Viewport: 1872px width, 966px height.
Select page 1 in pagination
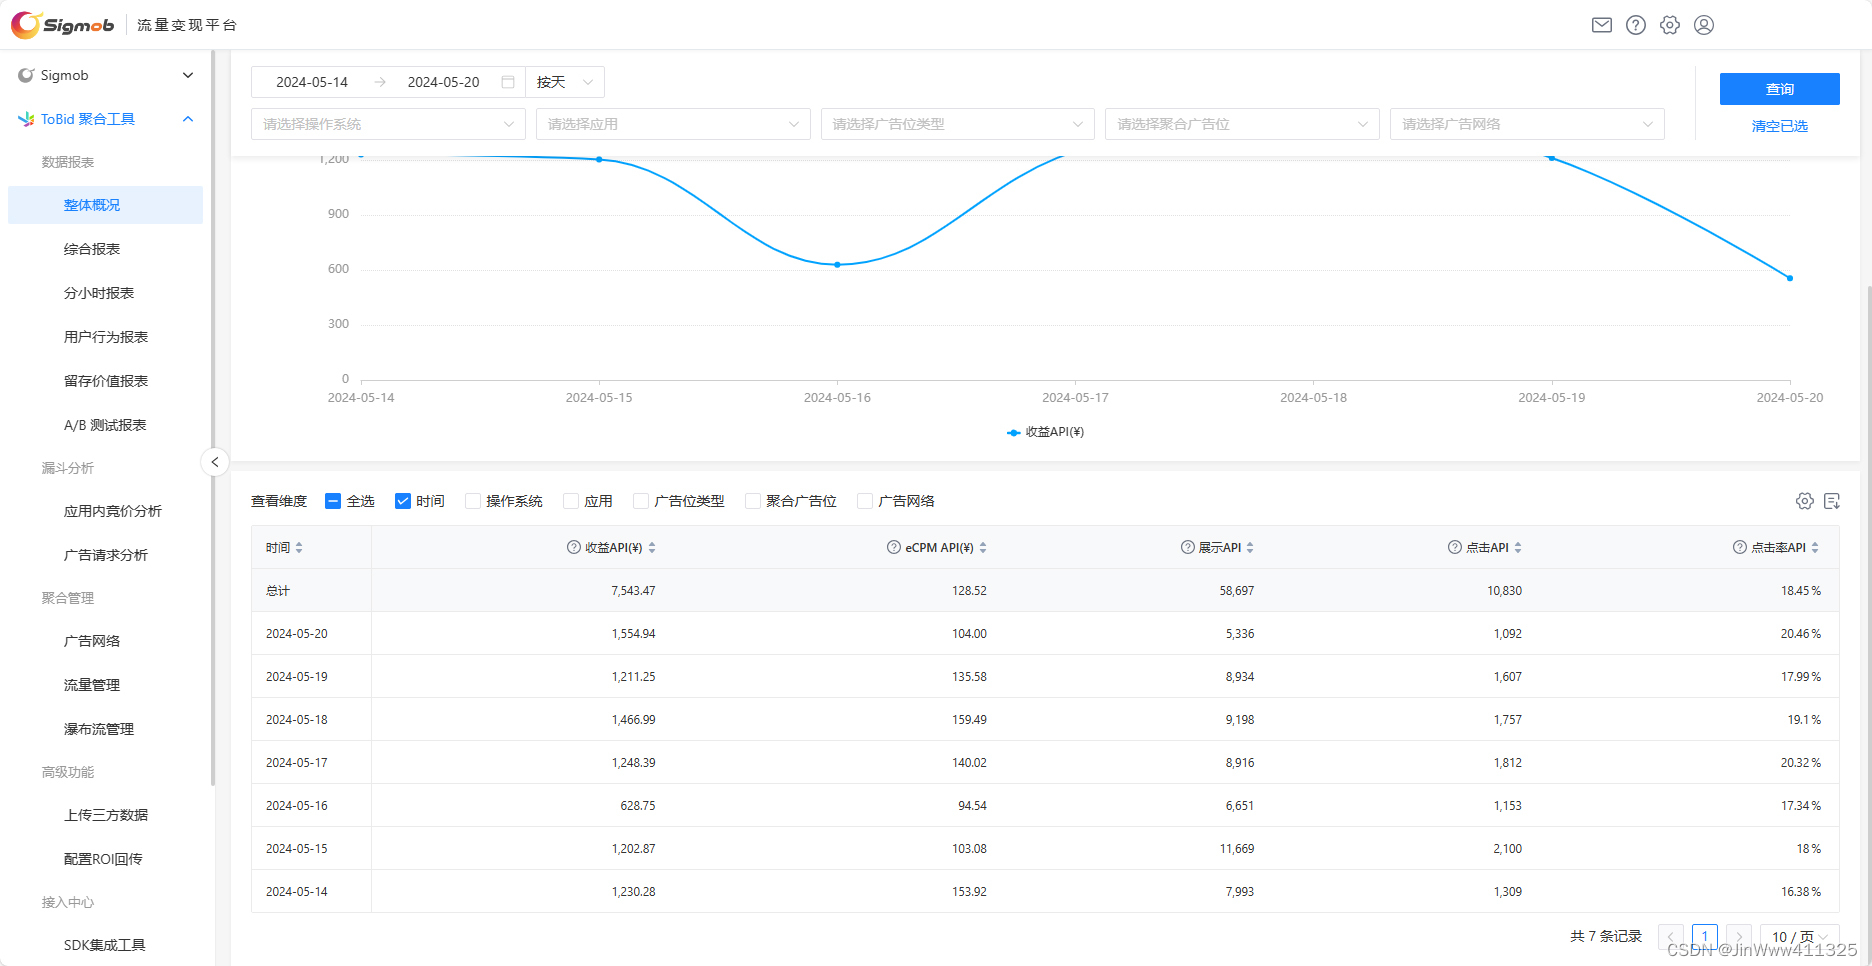pos(1705,937)
